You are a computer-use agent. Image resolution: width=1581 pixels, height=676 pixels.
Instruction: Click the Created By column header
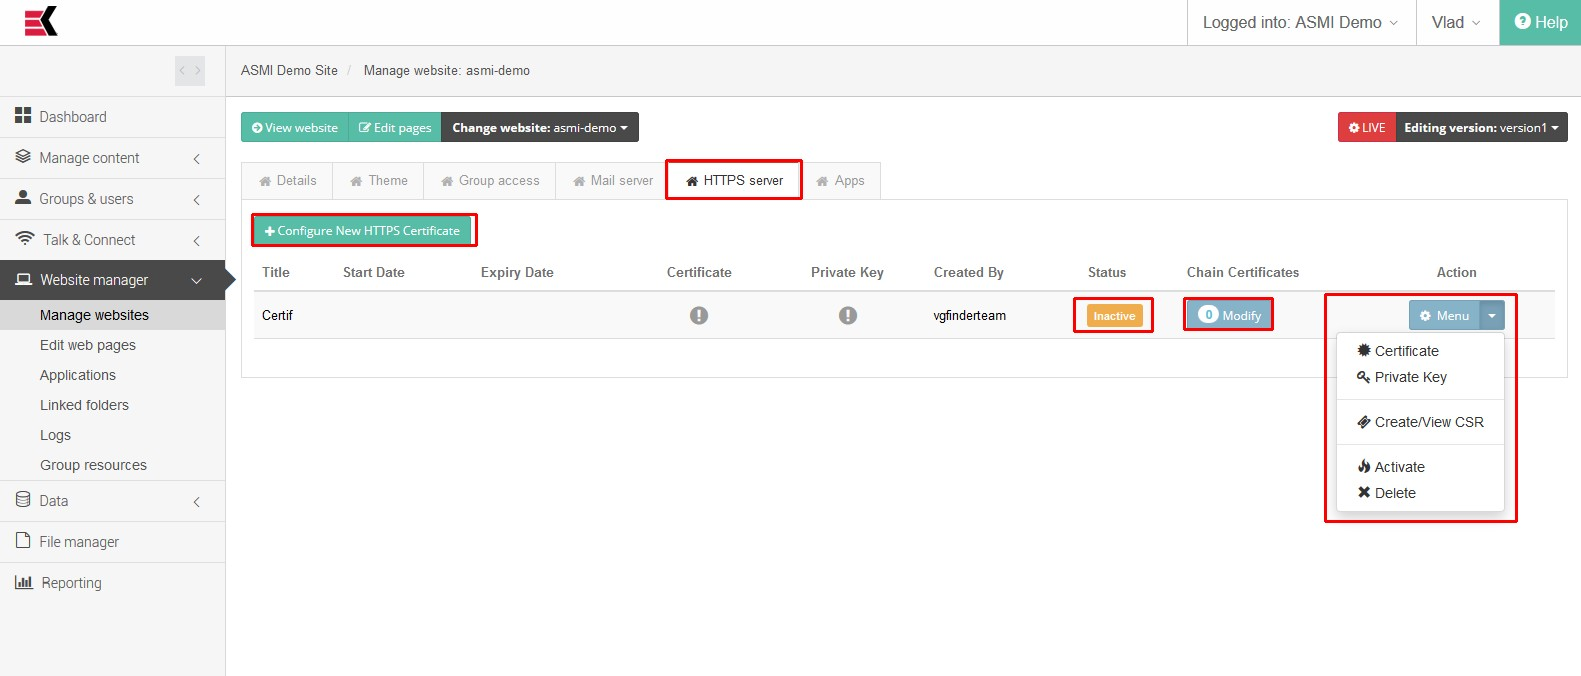[969, 272]
